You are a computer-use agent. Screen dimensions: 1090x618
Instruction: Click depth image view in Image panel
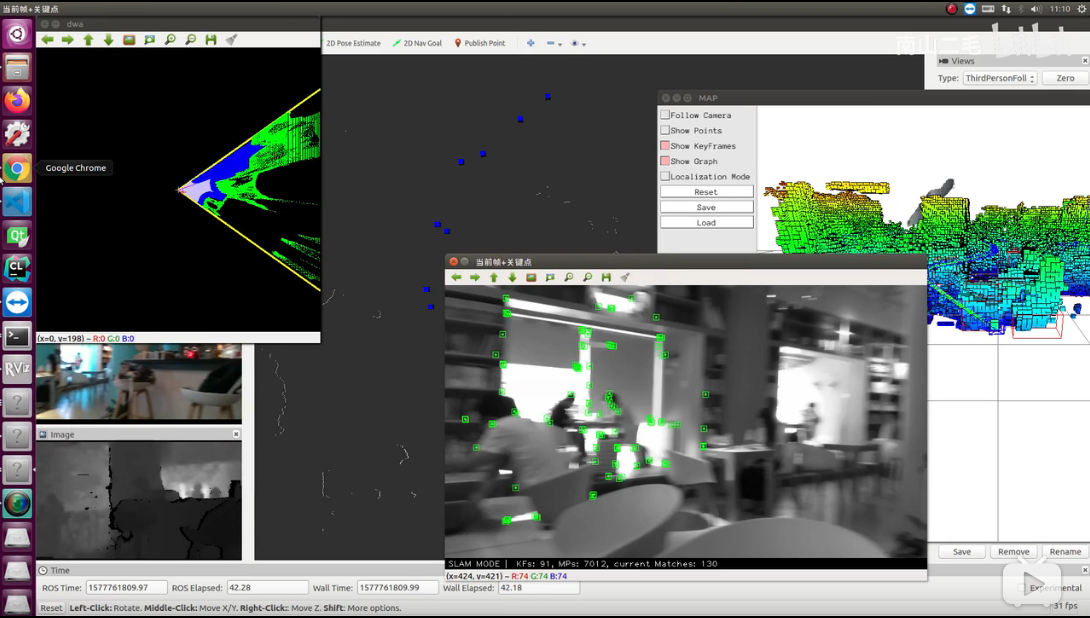139,501
